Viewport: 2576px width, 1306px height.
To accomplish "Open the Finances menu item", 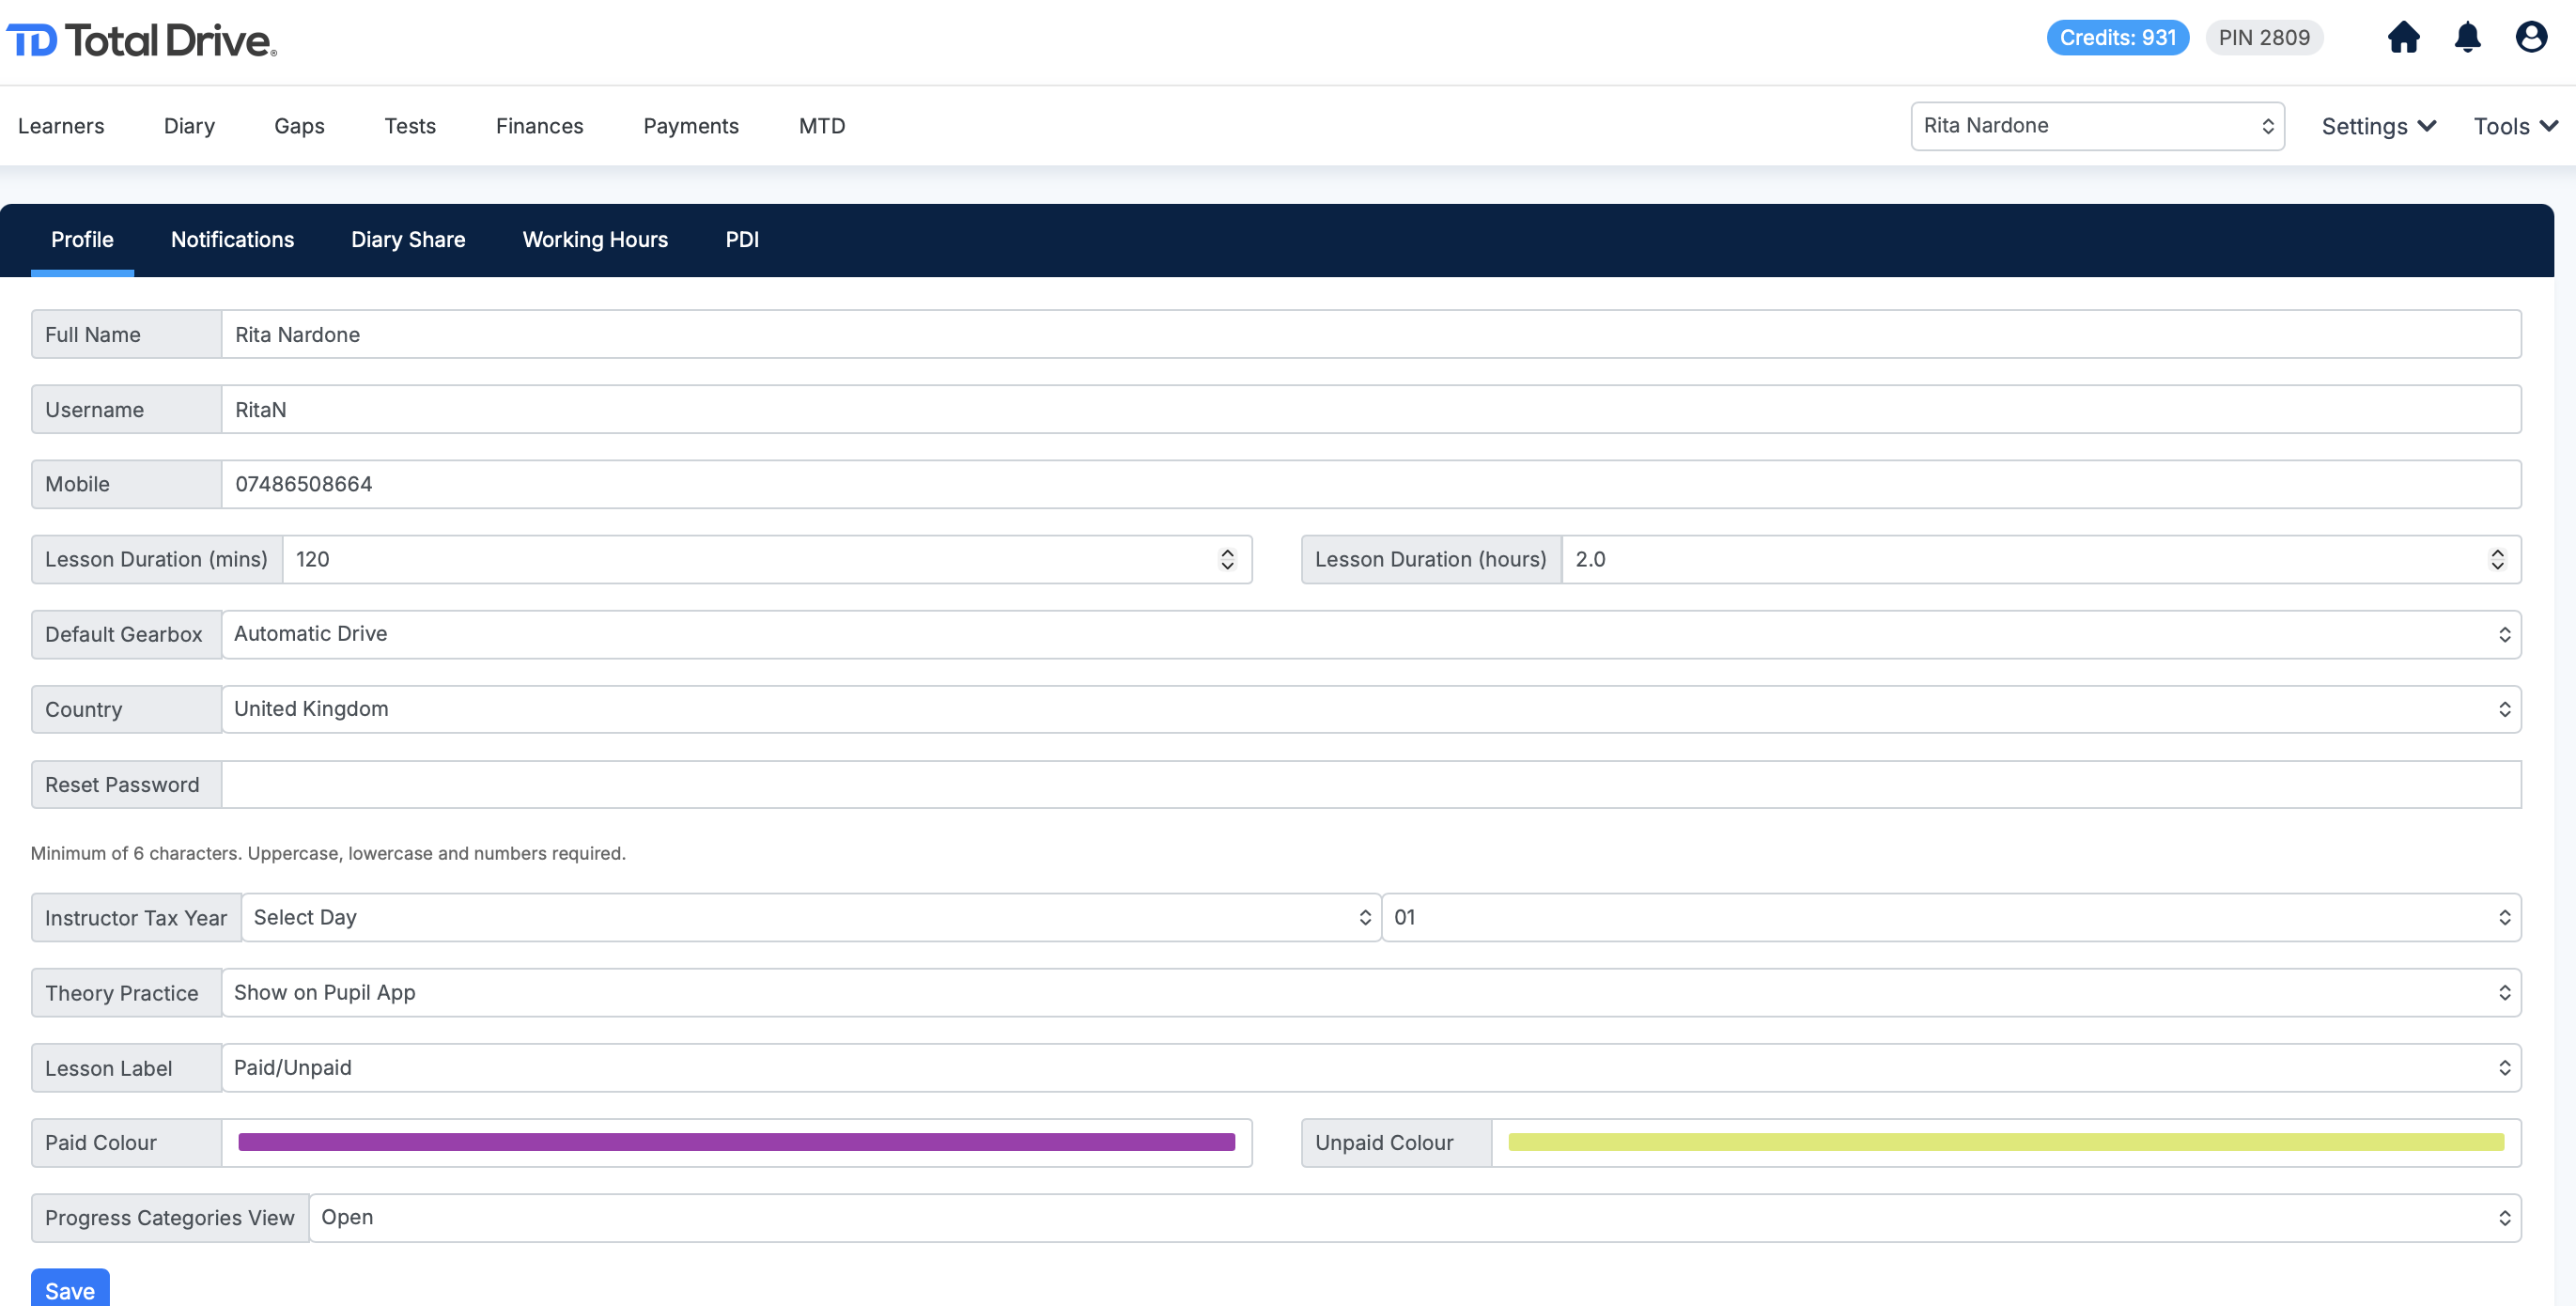I will tap(539, 126).
